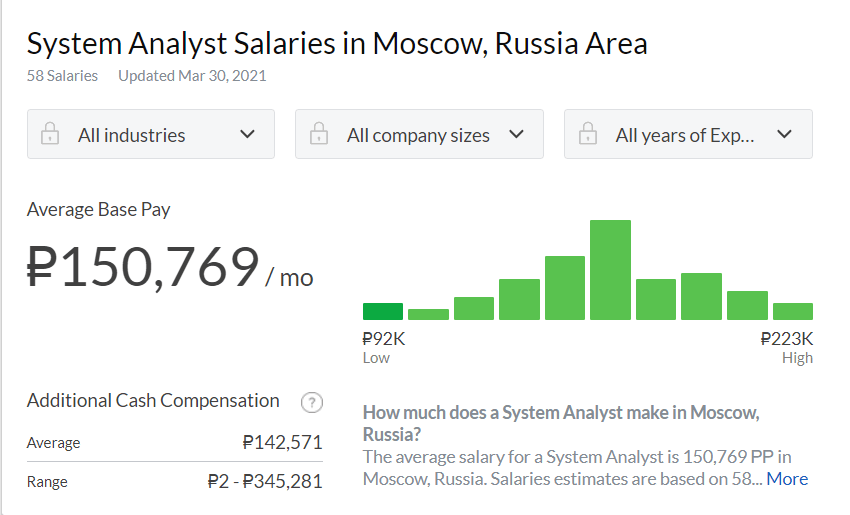The width and height of the screenshot is (850, 515).
Task: Open the All company sizes dropdown
Action: (x=419, y=135)
